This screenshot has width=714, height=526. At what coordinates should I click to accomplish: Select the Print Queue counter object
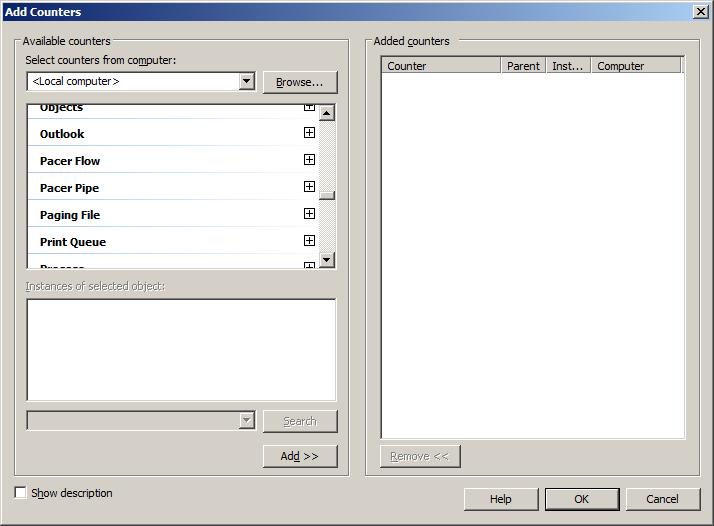pos(73,242)
